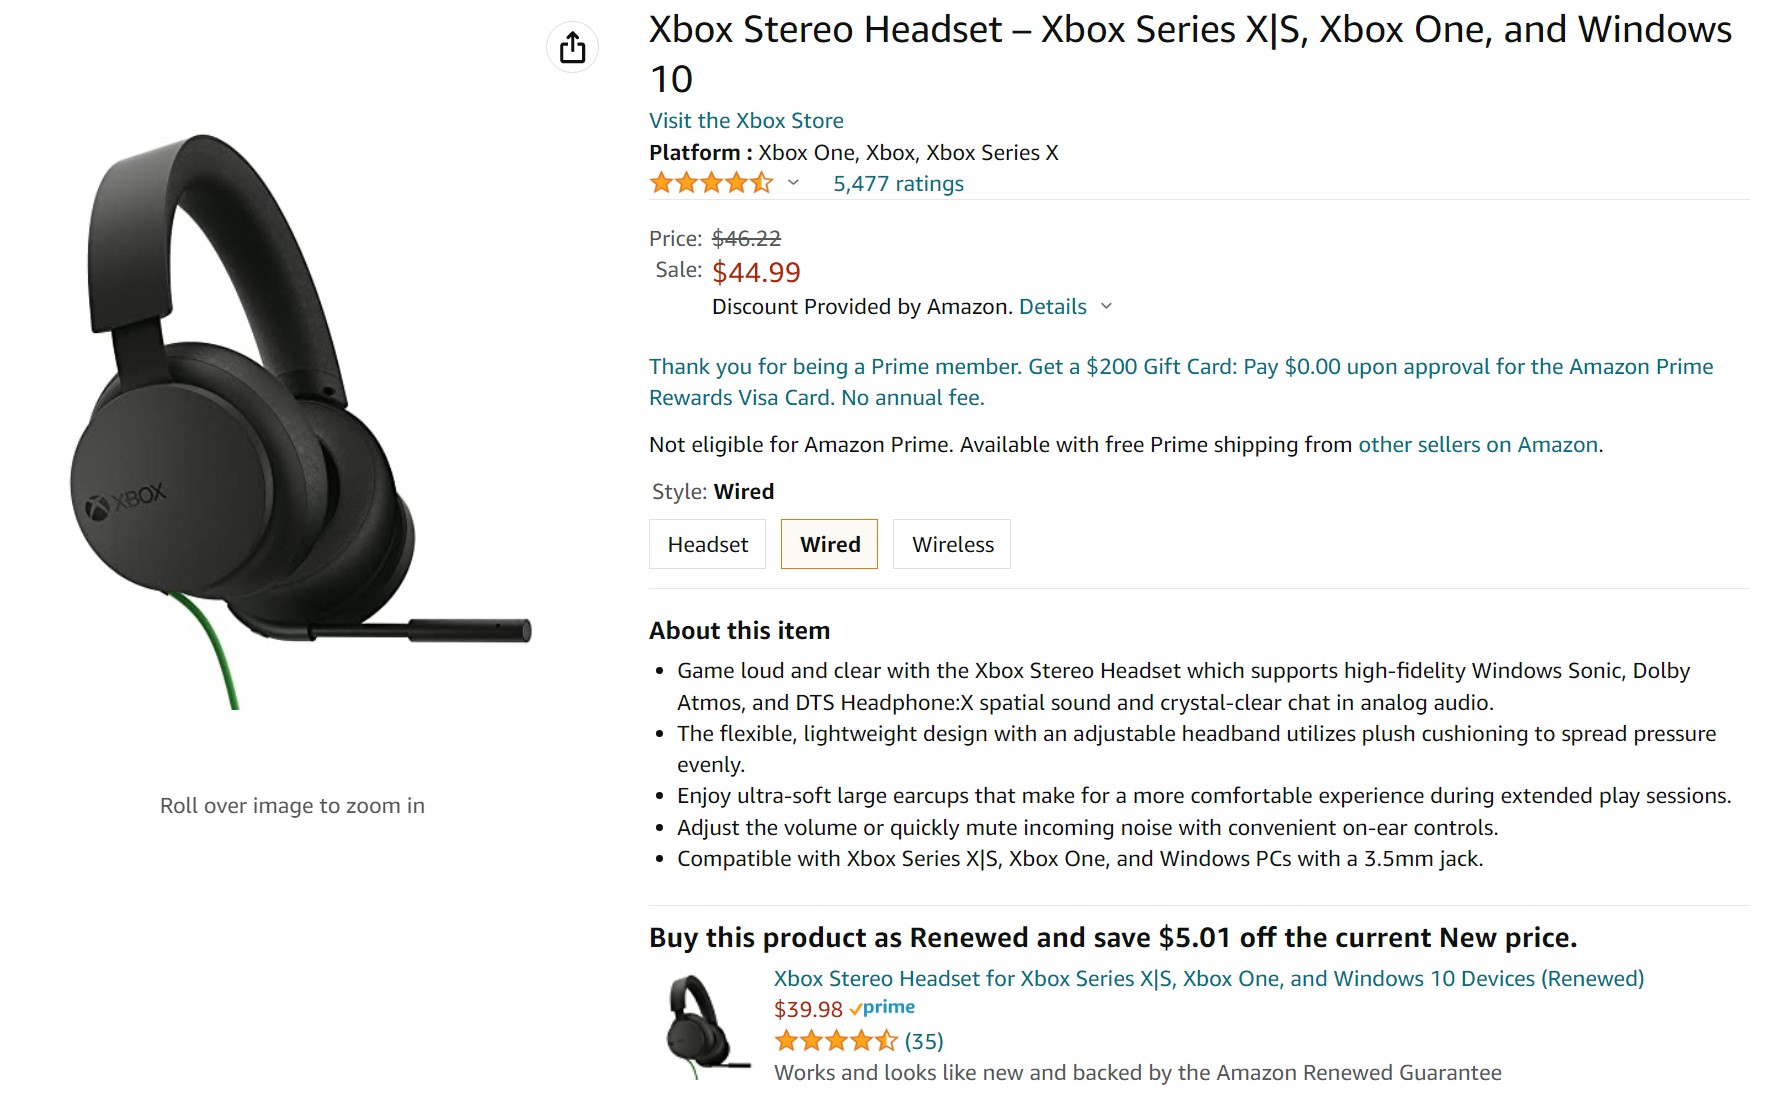Image resolution: width=1772 pixels, height=1111 pixels.
Task: Select the Wireless style option
Action: click(x=952, y=544)
